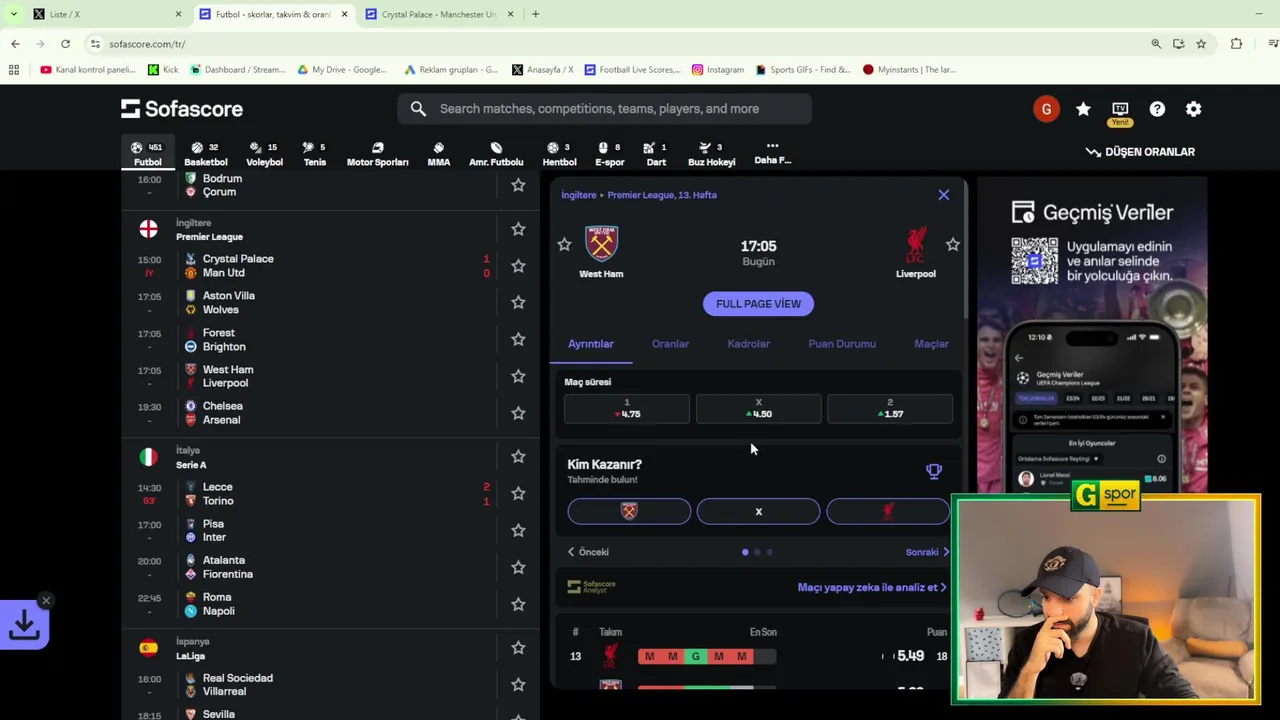This screenshot has height=720, width=1280.
Task: Favorite the Chelsea vs Arsenal match
Action: tap(518, 413)
